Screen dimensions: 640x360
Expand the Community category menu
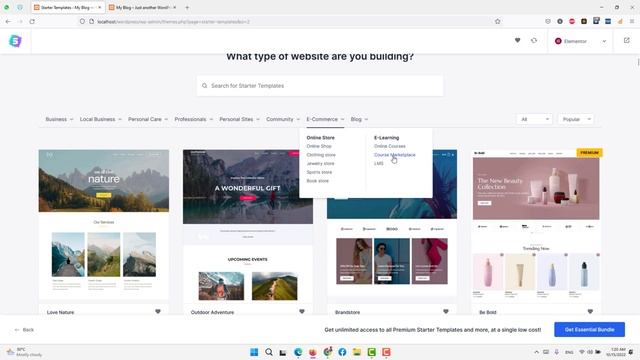point(283,119)
